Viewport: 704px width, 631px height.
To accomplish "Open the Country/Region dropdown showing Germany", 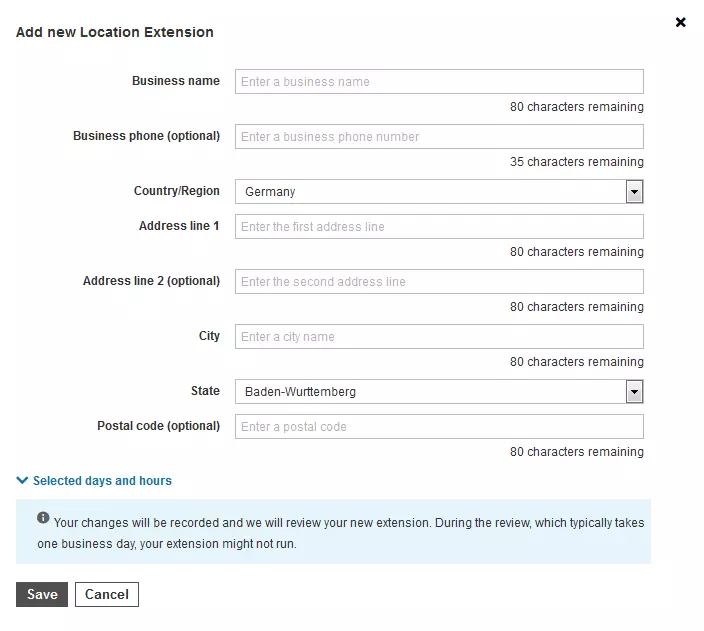I will point(438,192).
